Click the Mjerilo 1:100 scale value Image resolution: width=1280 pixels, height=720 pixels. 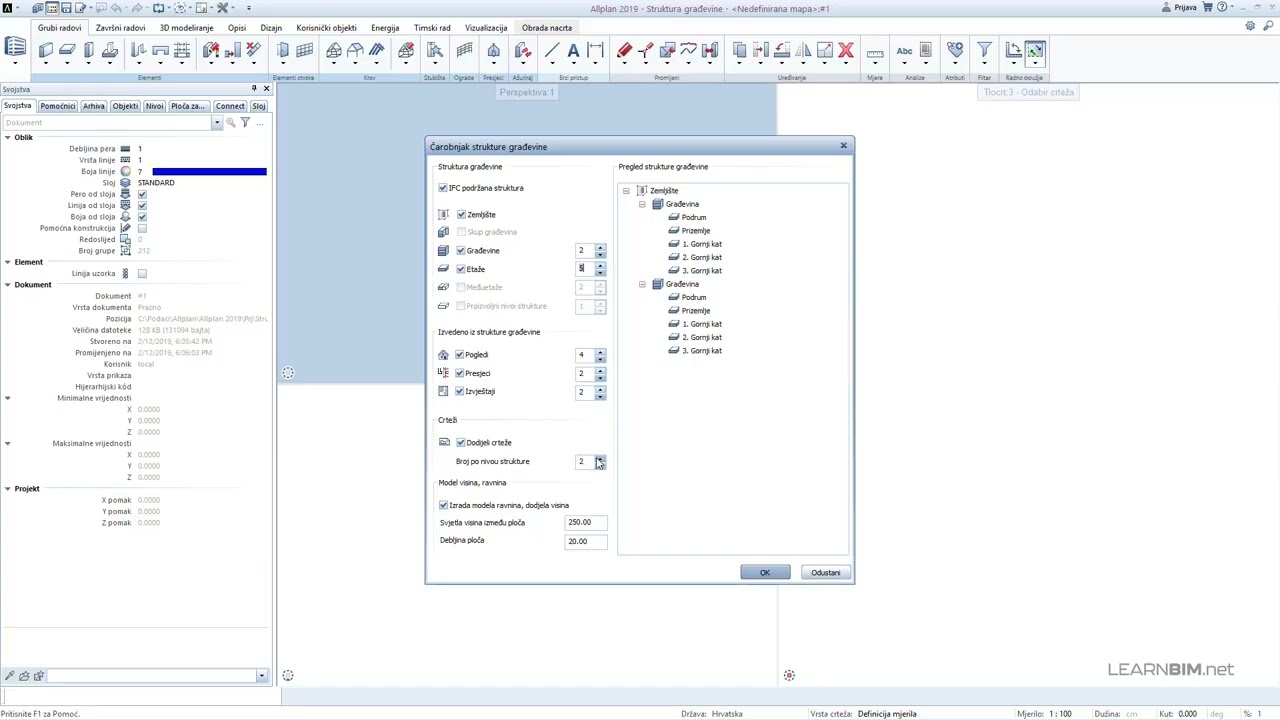pyautogui.click(x=1059, y=714)
